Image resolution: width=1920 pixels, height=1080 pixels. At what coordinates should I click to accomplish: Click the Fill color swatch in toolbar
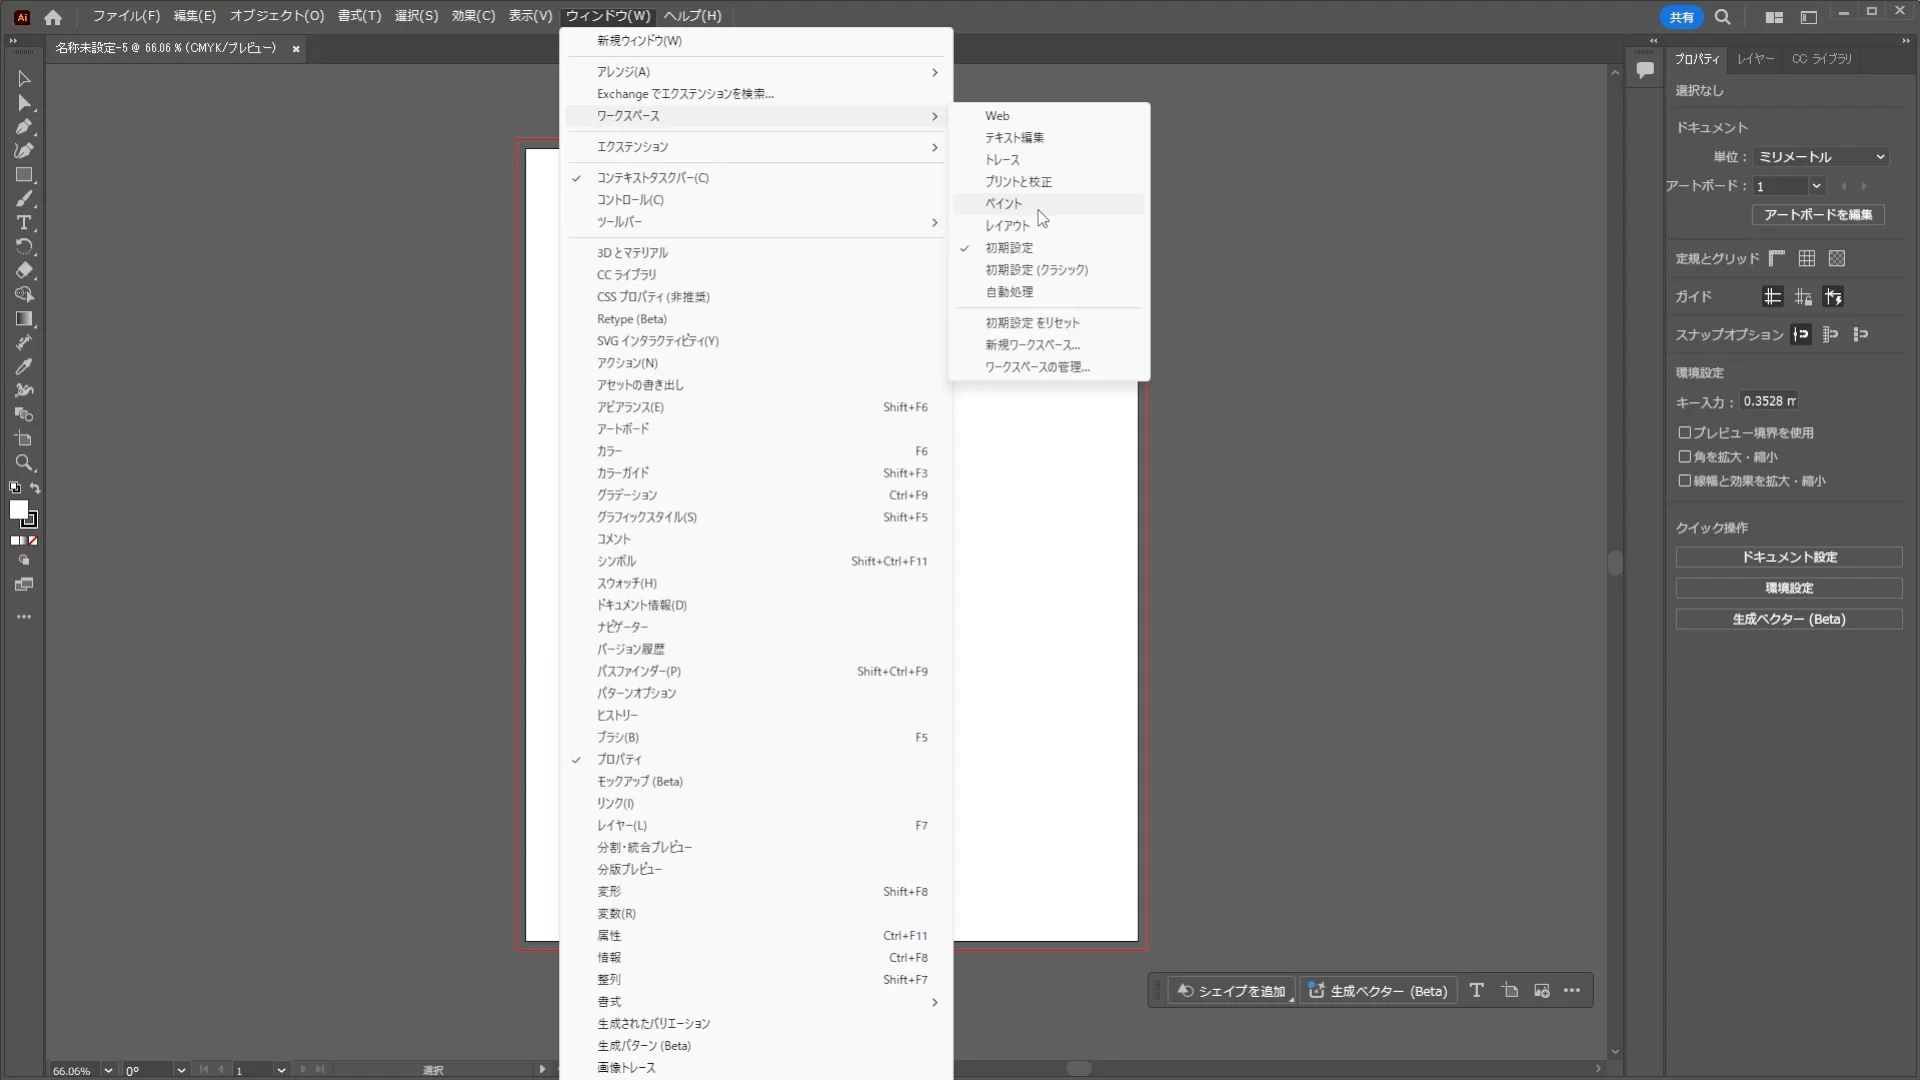18,510
